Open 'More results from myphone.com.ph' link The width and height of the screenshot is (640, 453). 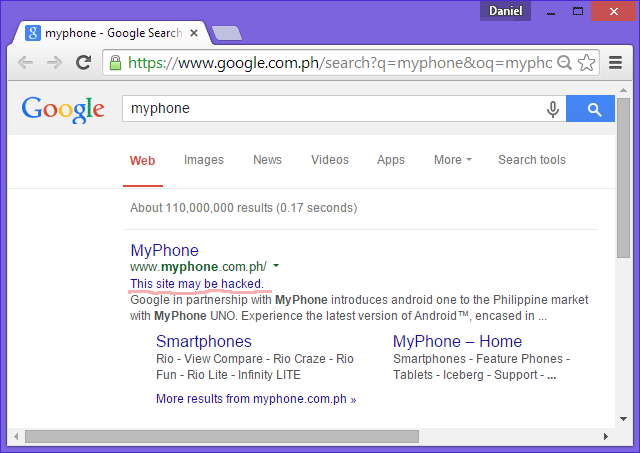point(256,399)
